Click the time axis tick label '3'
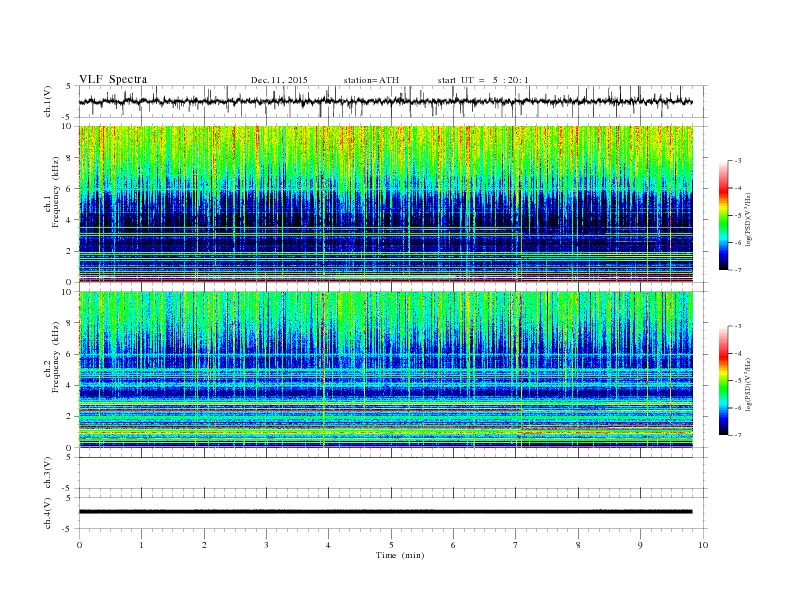The width and height of the screenshot is (792, 612). [x=267, y=545]
